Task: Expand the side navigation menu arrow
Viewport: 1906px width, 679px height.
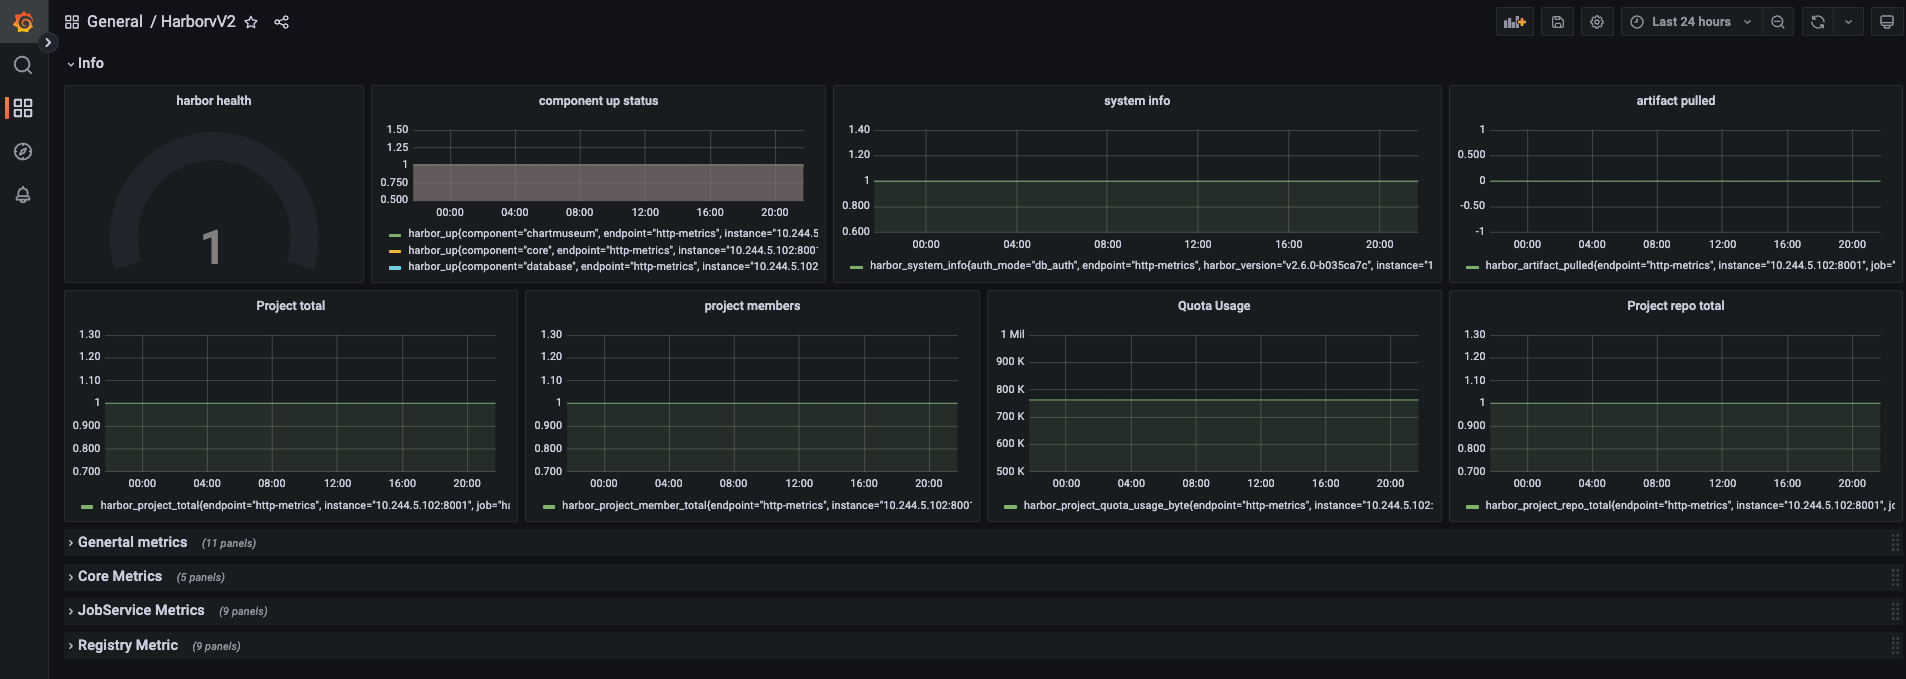Action: (x=48, y=42)
